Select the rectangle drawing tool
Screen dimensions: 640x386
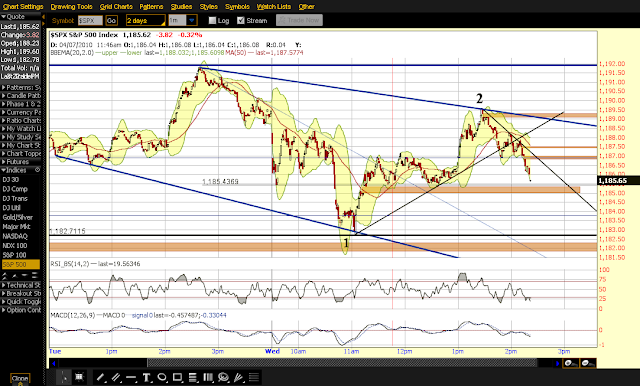pyautogui.click(x=177, y=377)
